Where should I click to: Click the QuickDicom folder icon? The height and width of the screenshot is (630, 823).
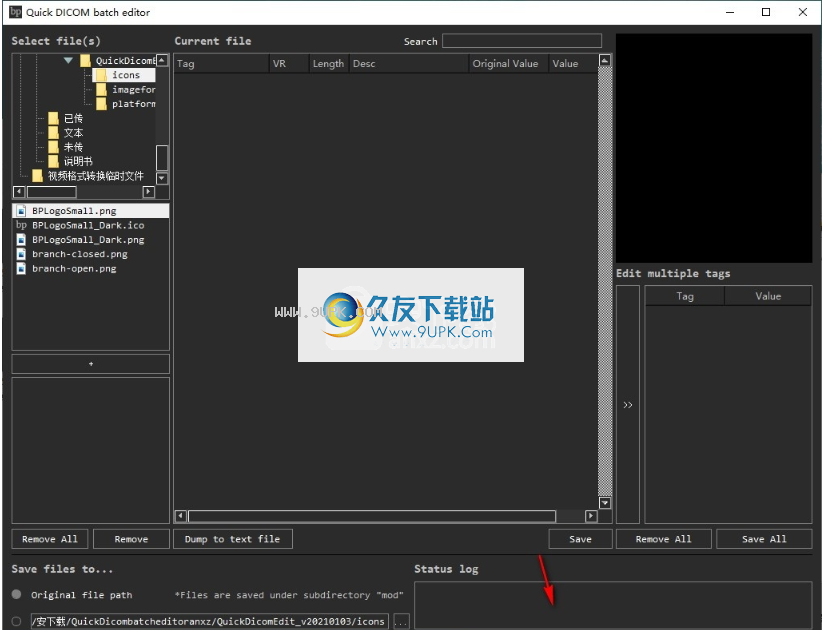(85, 61)
